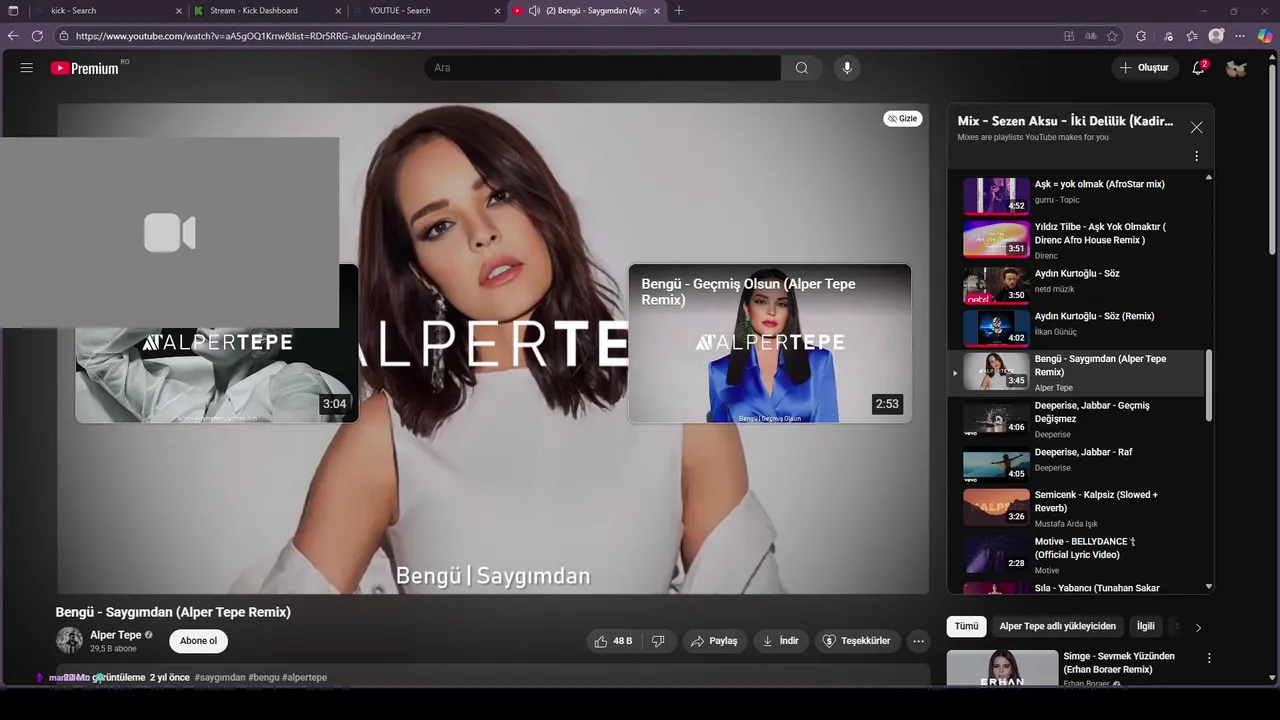Open translate page icon in address bar

[1091, 36]
